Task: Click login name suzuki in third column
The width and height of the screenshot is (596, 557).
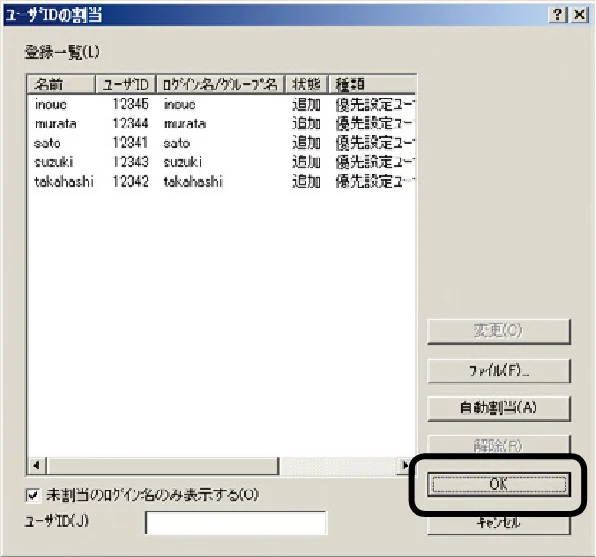Action: click(x=182, y=162)
